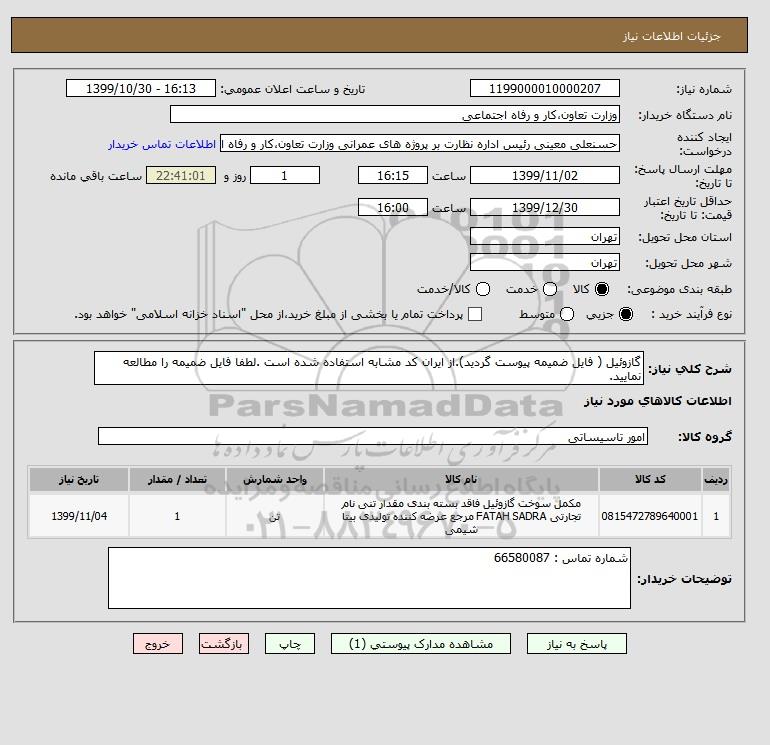Click the تعداد / مقدار column header
Screen dimensions: 770x745
[177, 479]
